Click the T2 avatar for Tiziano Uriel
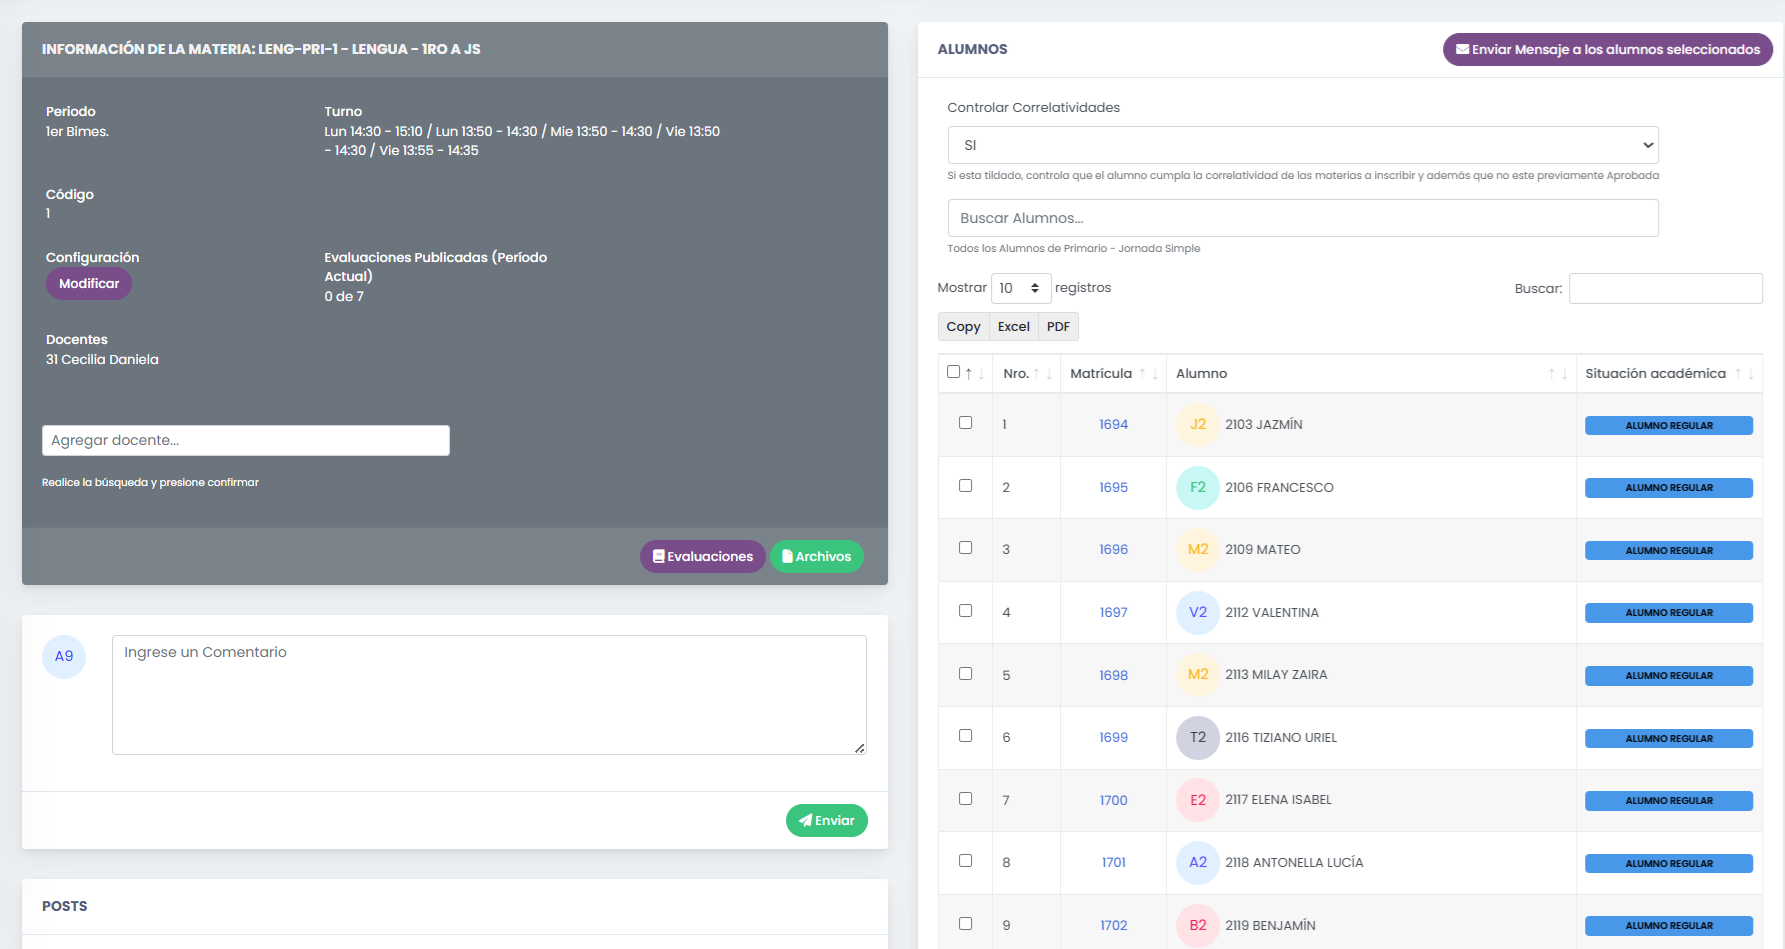Viewport: 1785px width, 949px height. pos(1197,738)
